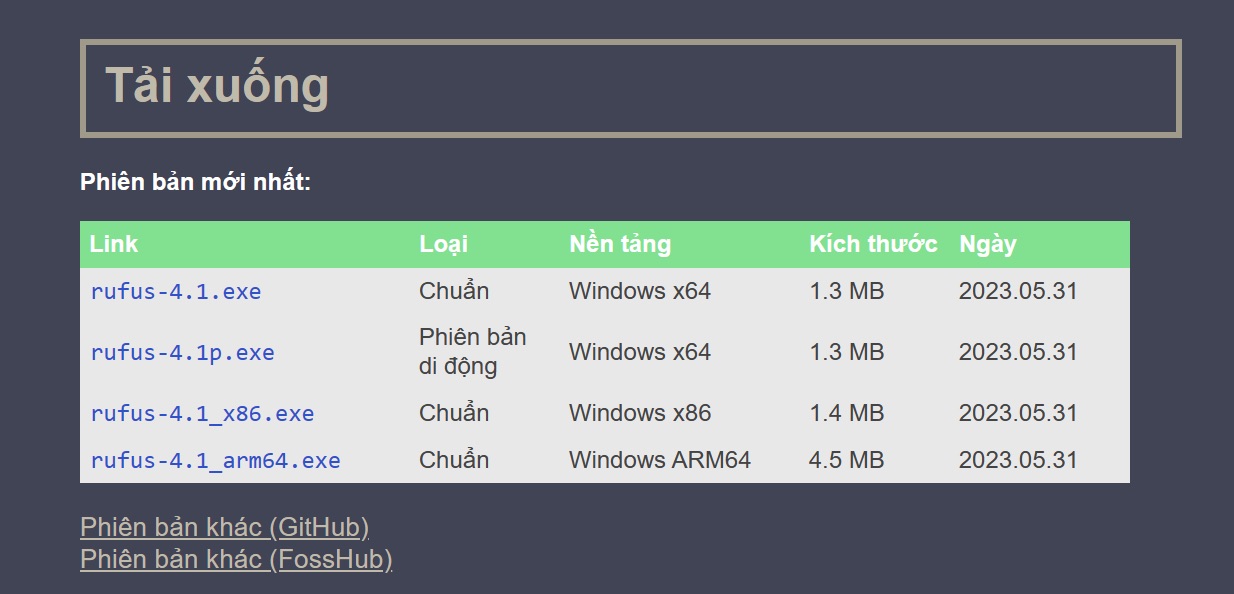Click the Nền tảng column header
The width and height of the screenshot is (1234, 594).
(x=620, y=244)
